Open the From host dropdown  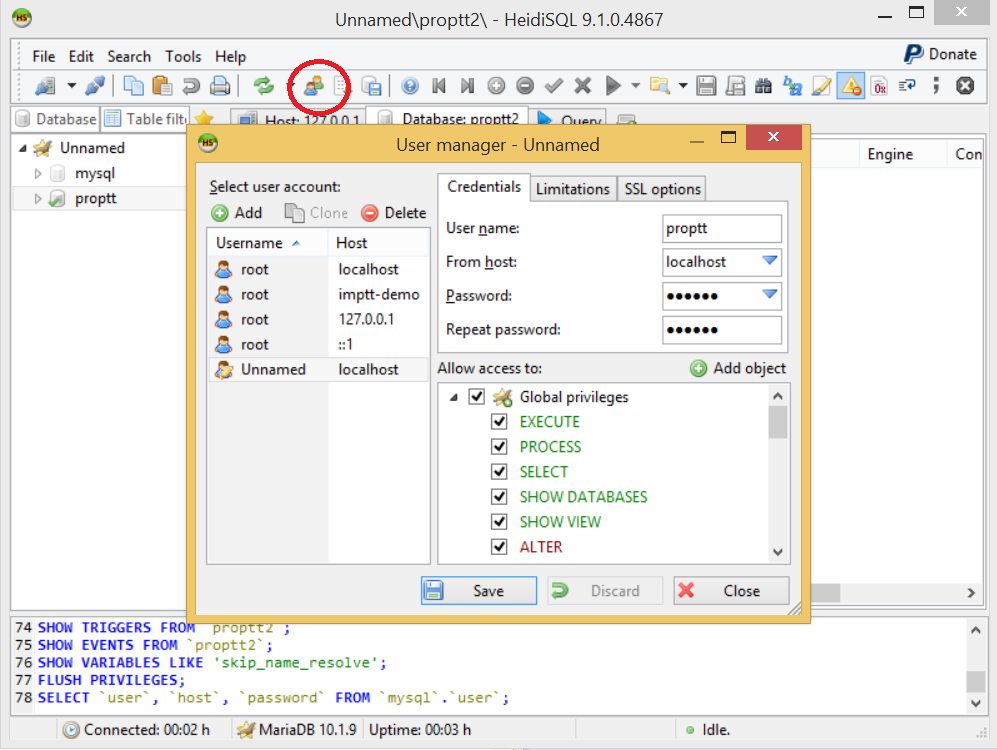769,262
